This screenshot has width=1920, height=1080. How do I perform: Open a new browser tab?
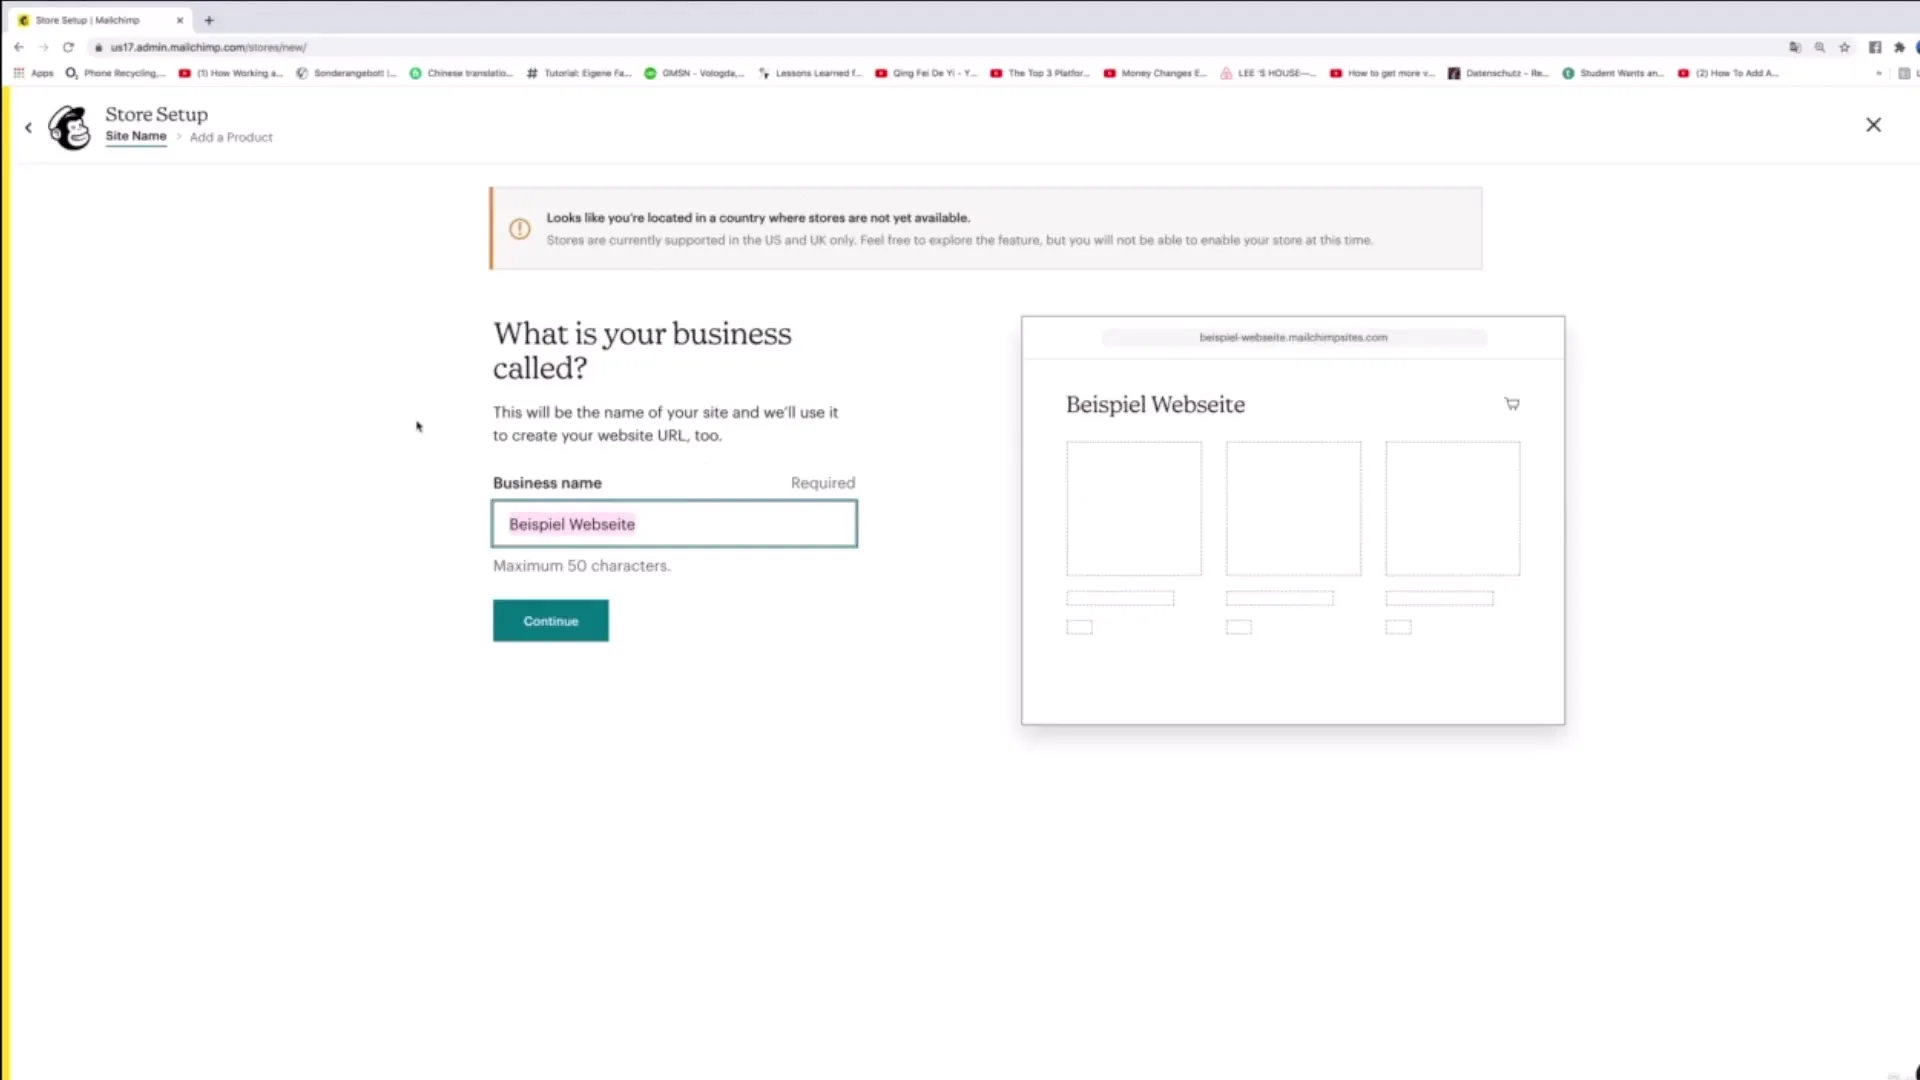point(209,20)
